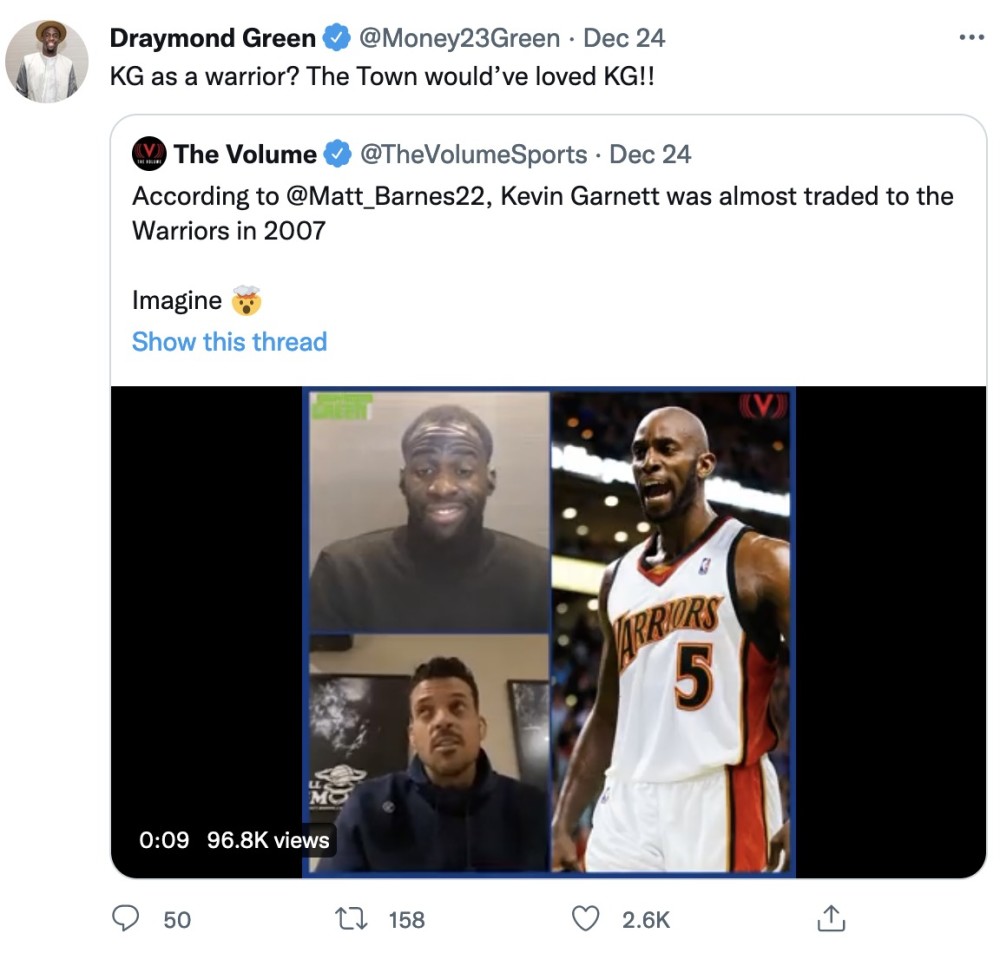The width and height of the screenshot is (1000, 953).
Task: Open the share tweet icon
Action: [832, 918]
